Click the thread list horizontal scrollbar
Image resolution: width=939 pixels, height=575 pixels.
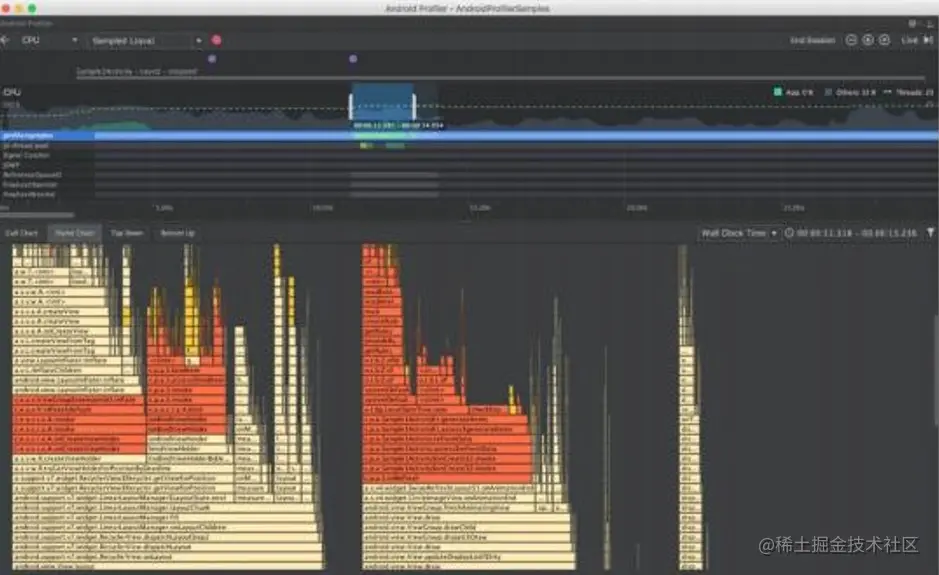click(x=37, y=214)
